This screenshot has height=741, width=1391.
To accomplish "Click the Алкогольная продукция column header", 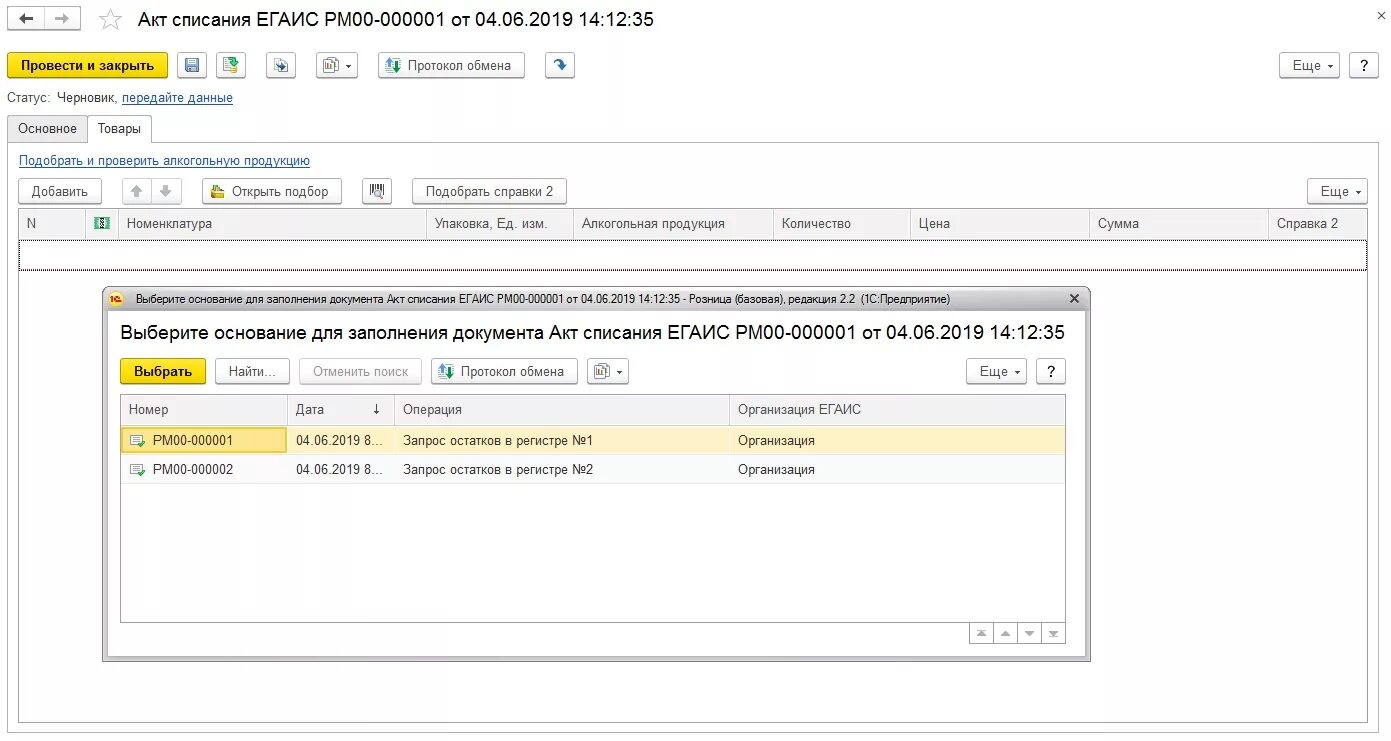I will [673, 224].
